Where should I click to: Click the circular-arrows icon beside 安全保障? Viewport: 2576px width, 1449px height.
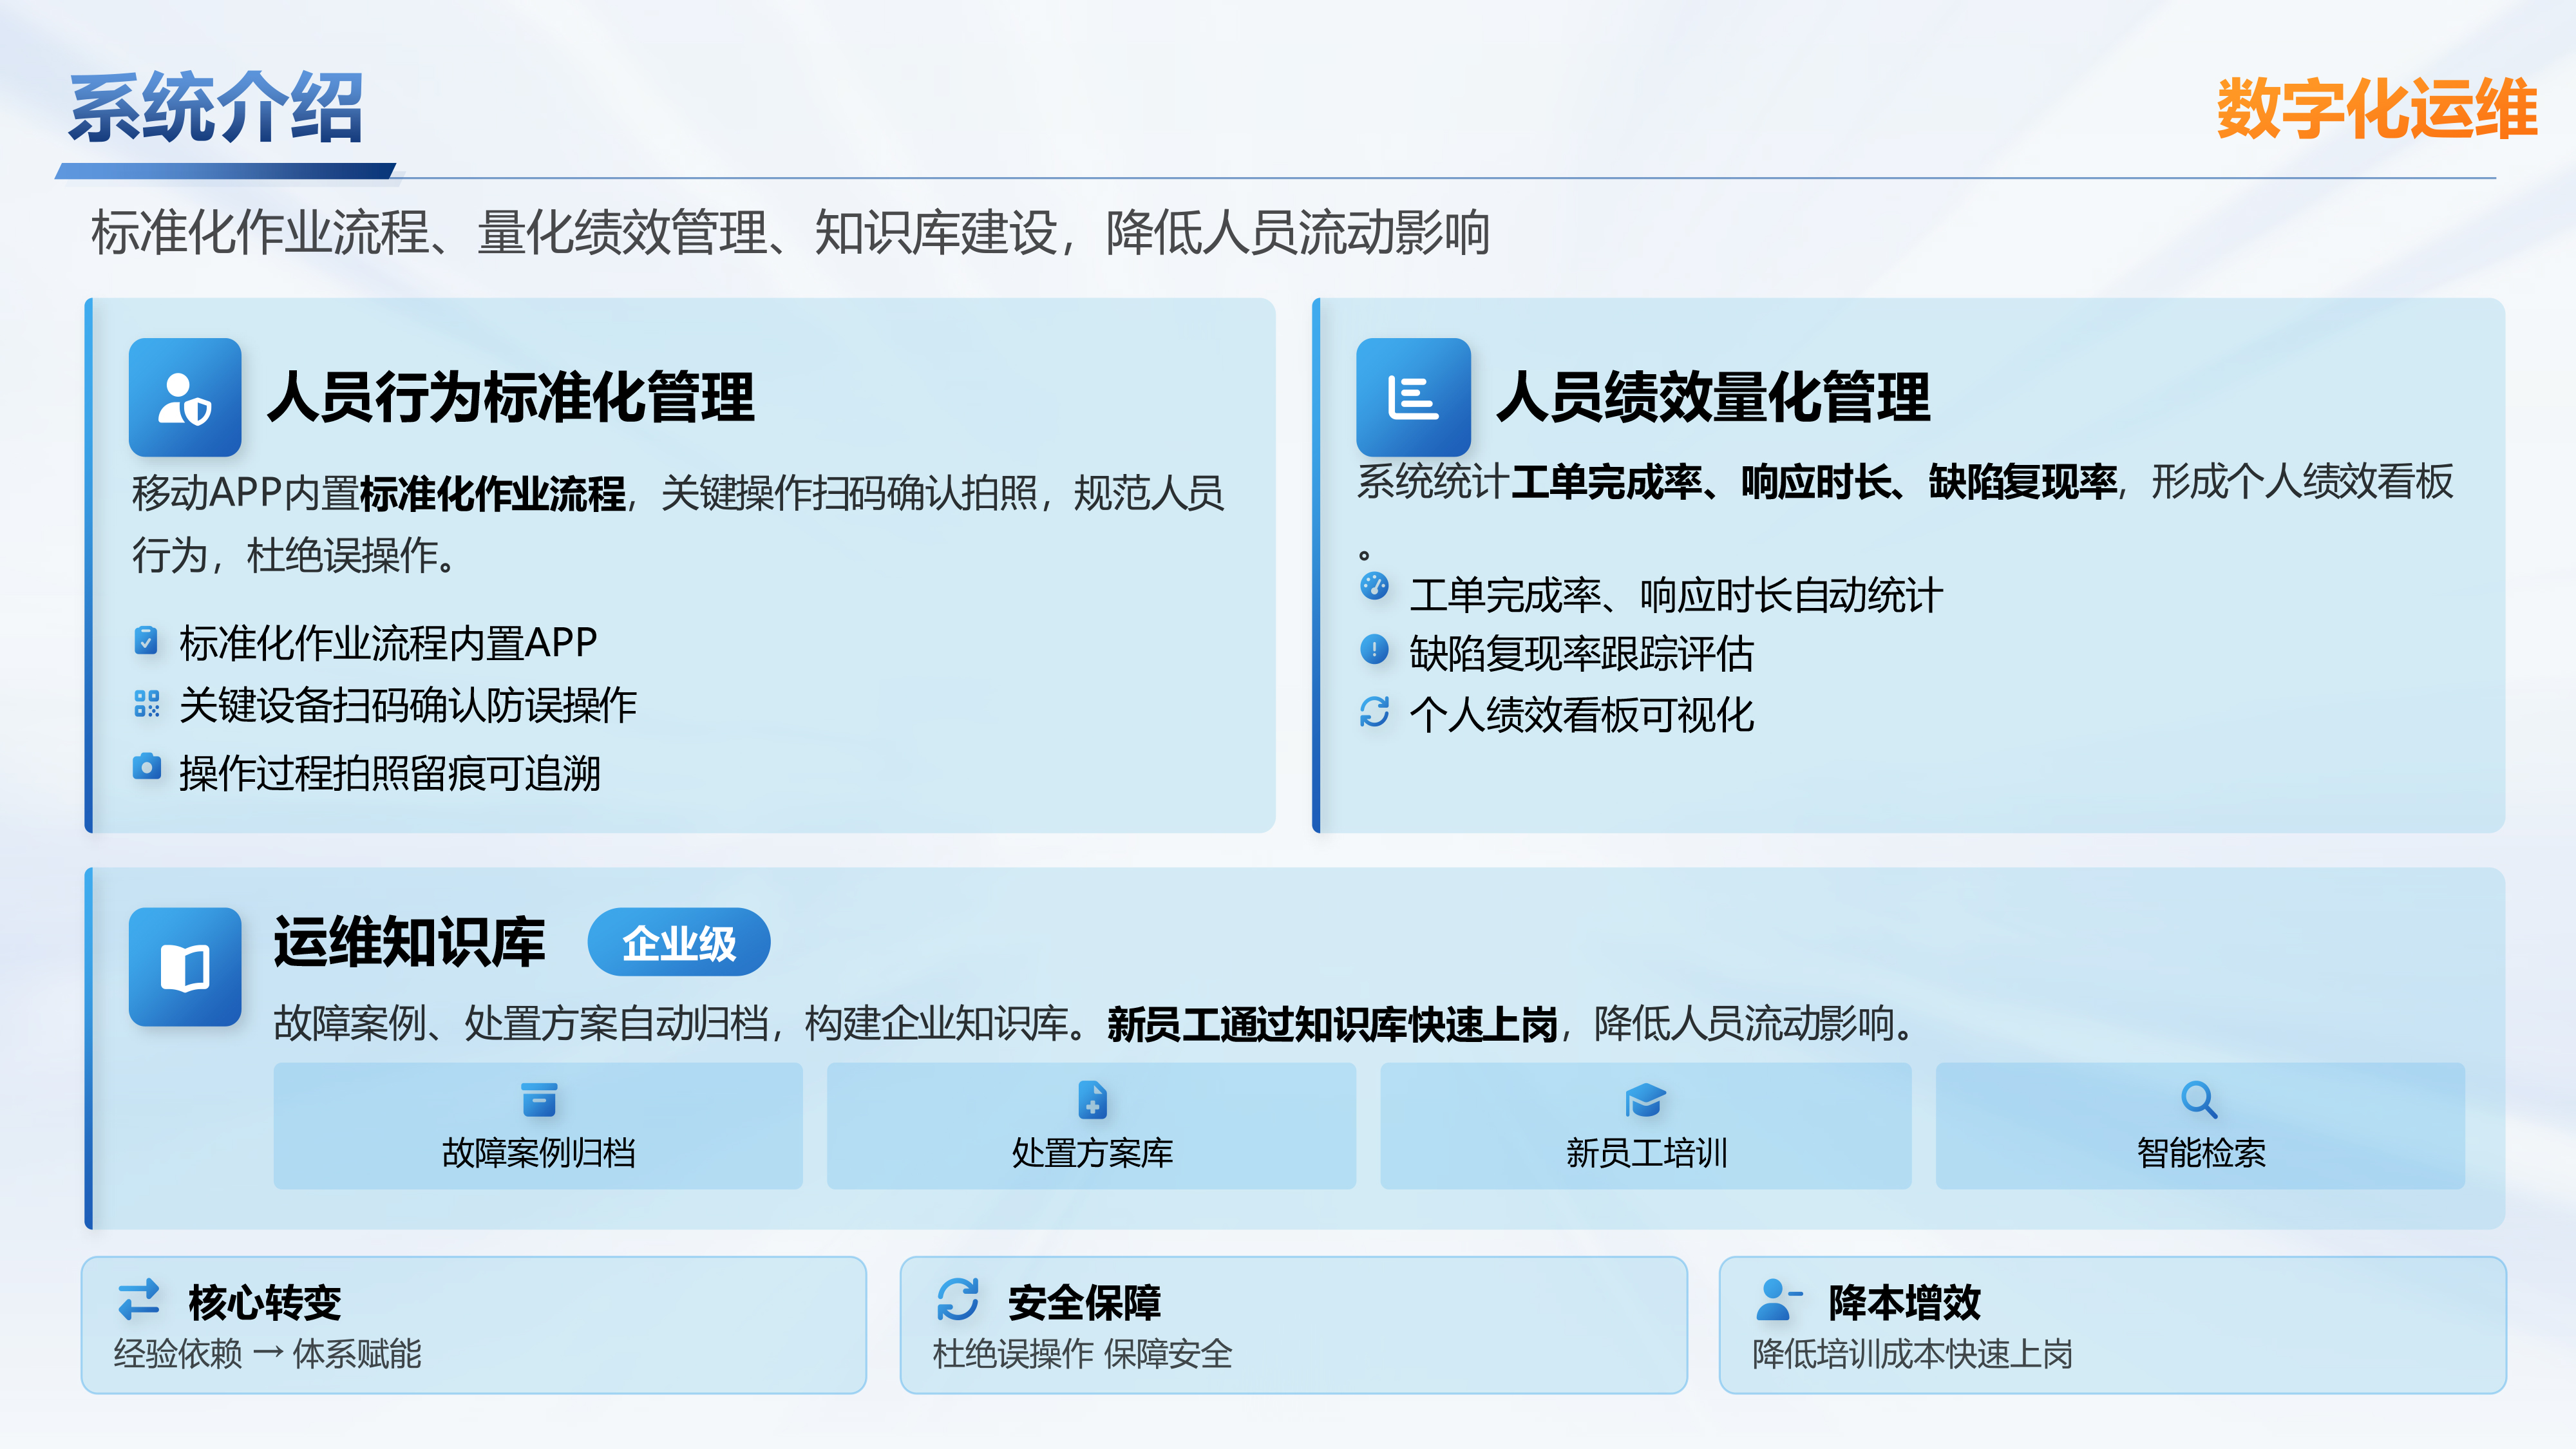pyautogui.click(x=957, y=1299)
